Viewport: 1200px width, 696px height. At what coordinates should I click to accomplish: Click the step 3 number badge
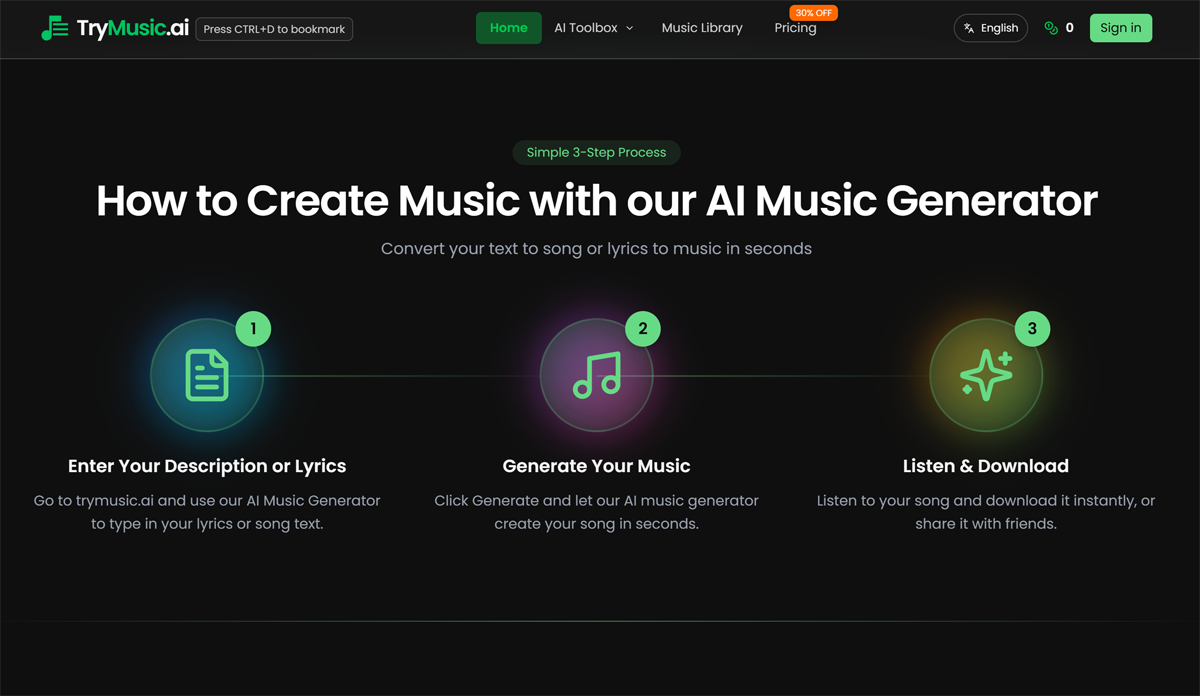(1033, 328)
